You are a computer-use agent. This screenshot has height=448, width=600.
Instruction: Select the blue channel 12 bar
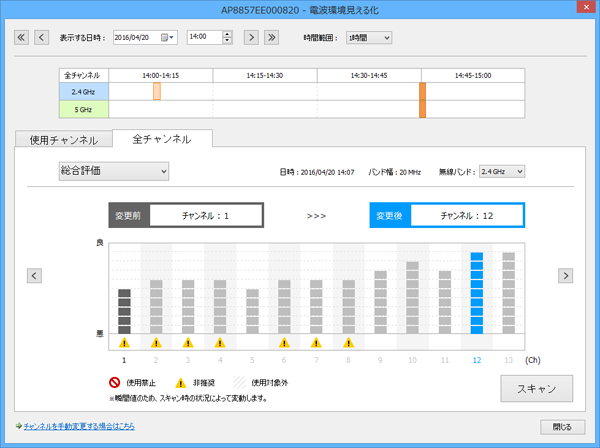coord(476,292)
